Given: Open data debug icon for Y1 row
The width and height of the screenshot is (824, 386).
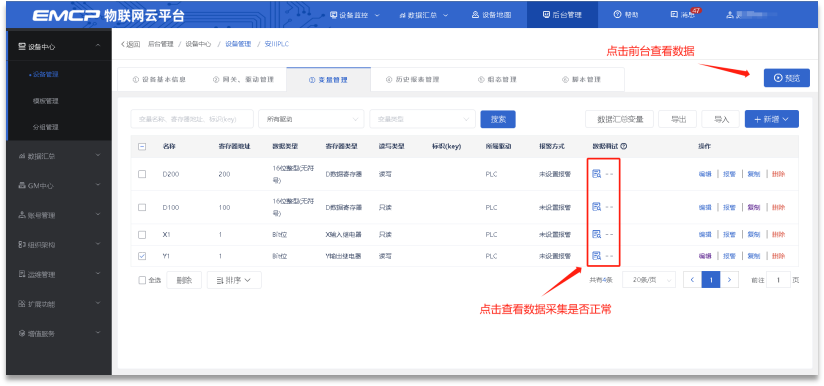Looking at the screenshot, I should 596,256.
